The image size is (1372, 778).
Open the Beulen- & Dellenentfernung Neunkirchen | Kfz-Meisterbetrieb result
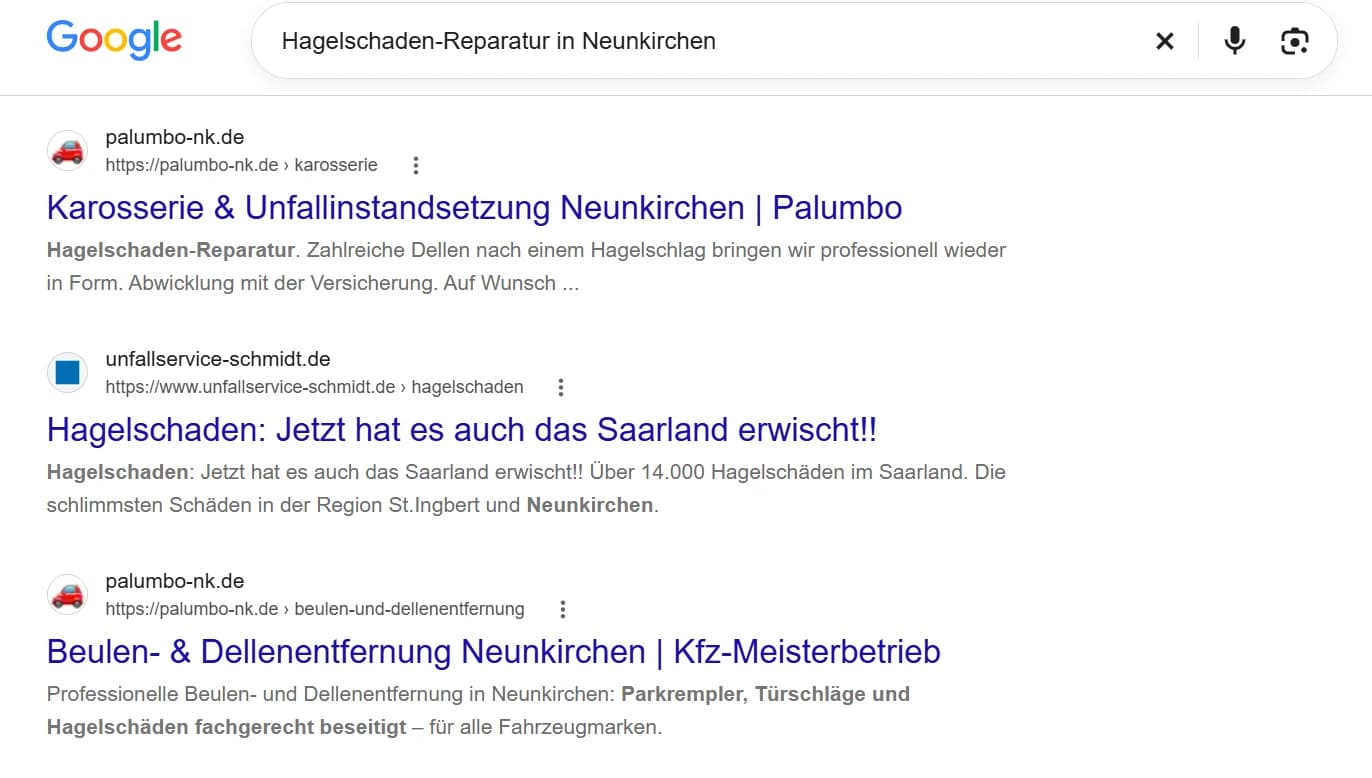494,652
